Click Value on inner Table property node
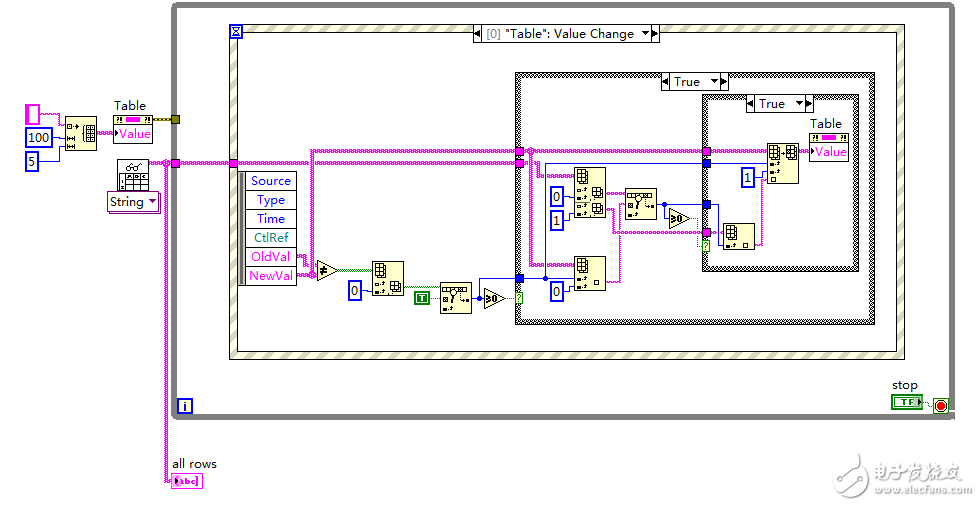Screen dimensions: 980x506 point(829,151)
